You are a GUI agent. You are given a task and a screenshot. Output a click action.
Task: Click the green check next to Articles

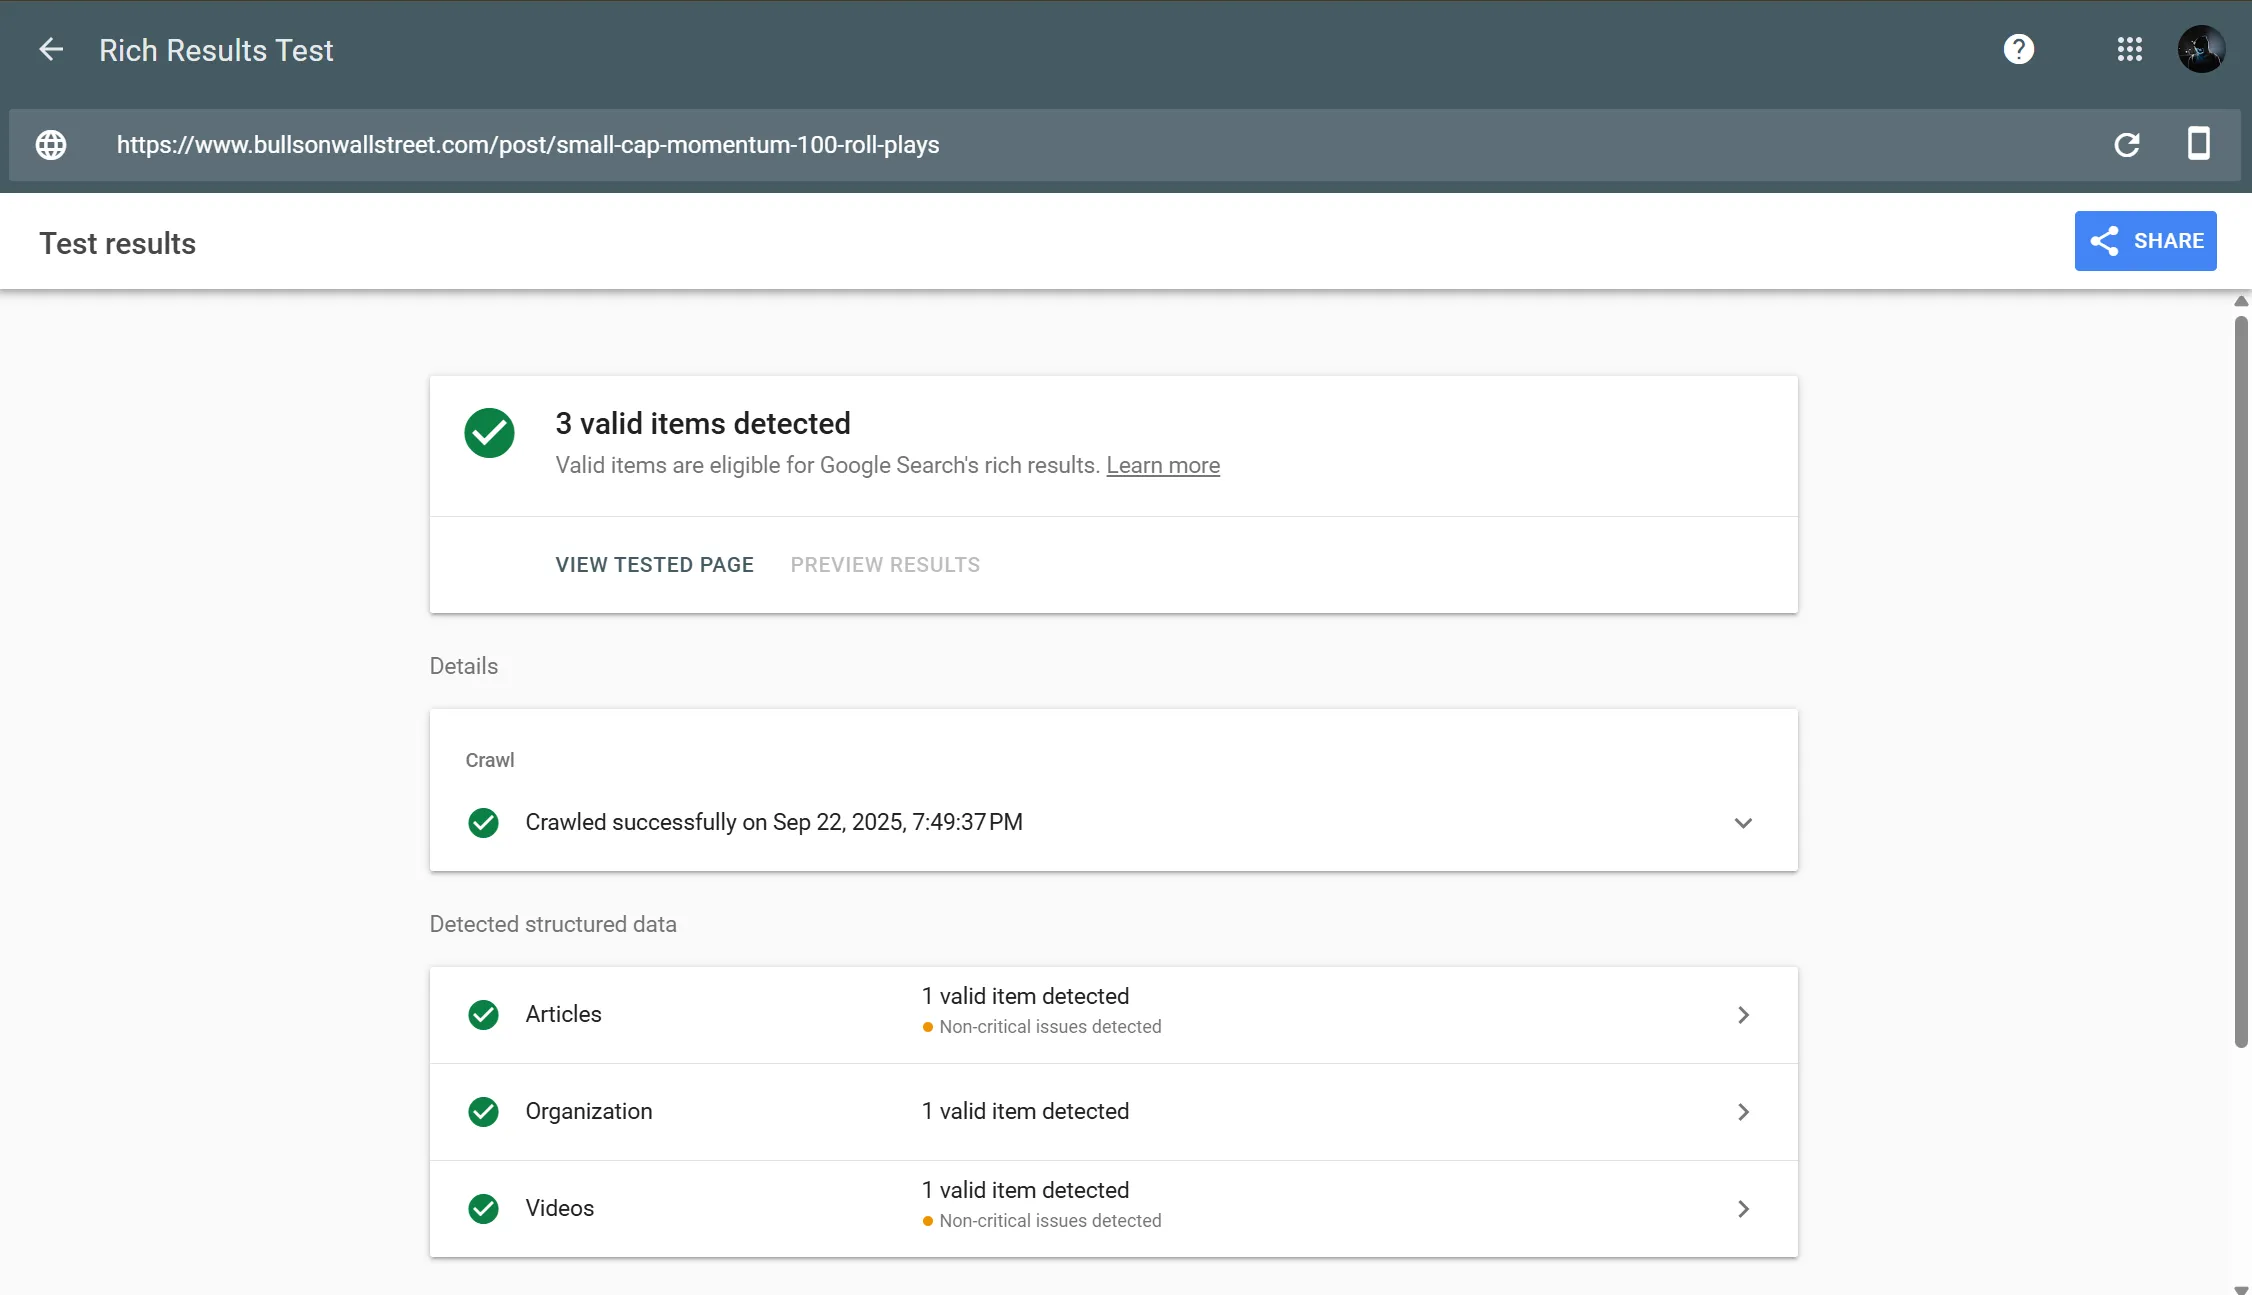click(x=483, y=1015)
